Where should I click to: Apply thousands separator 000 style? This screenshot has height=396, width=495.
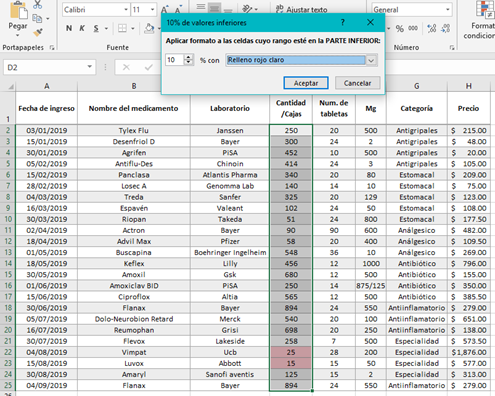tap(413, 29)
